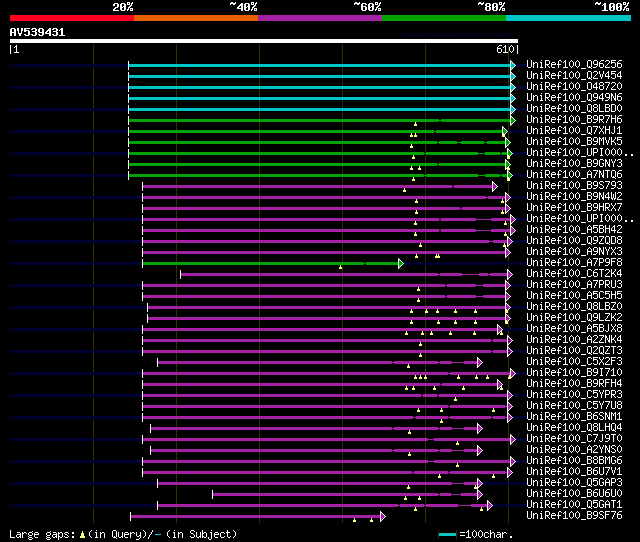The image size is (640, 542).
Task: Select the UniRef100_Q2QZT3 label
Action: point(574,351)
